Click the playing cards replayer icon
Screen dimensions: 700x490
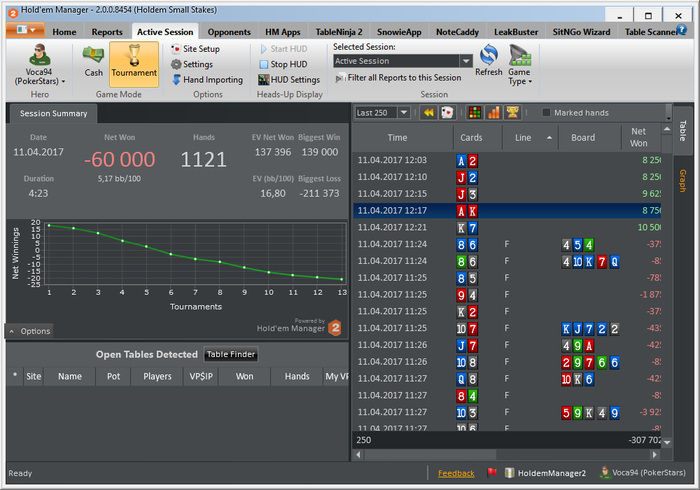(447, 112)
